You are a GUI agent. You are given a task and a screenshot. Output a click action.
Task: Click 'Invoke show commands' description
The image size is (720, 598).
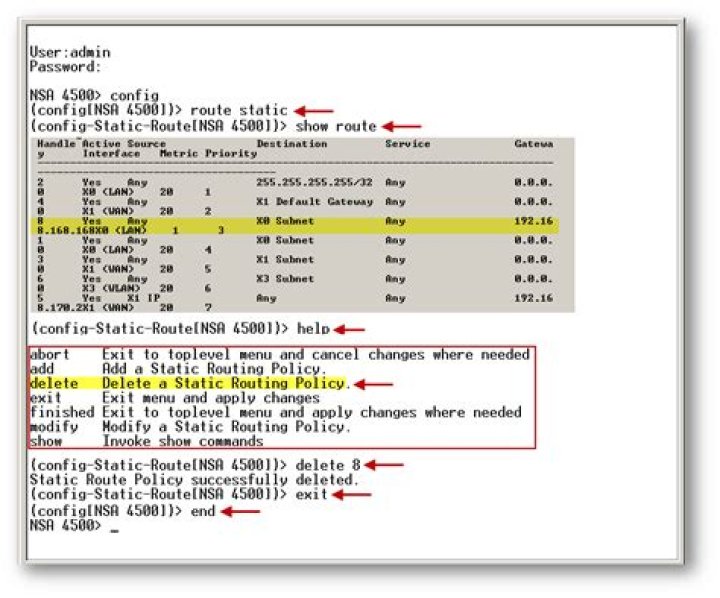tap(183, 441)
